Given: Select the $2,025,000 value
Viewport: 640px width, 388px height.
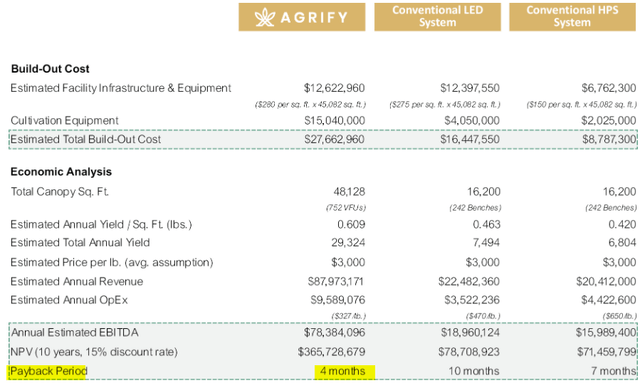Looking at the screenshot, I should coord(609,121).
